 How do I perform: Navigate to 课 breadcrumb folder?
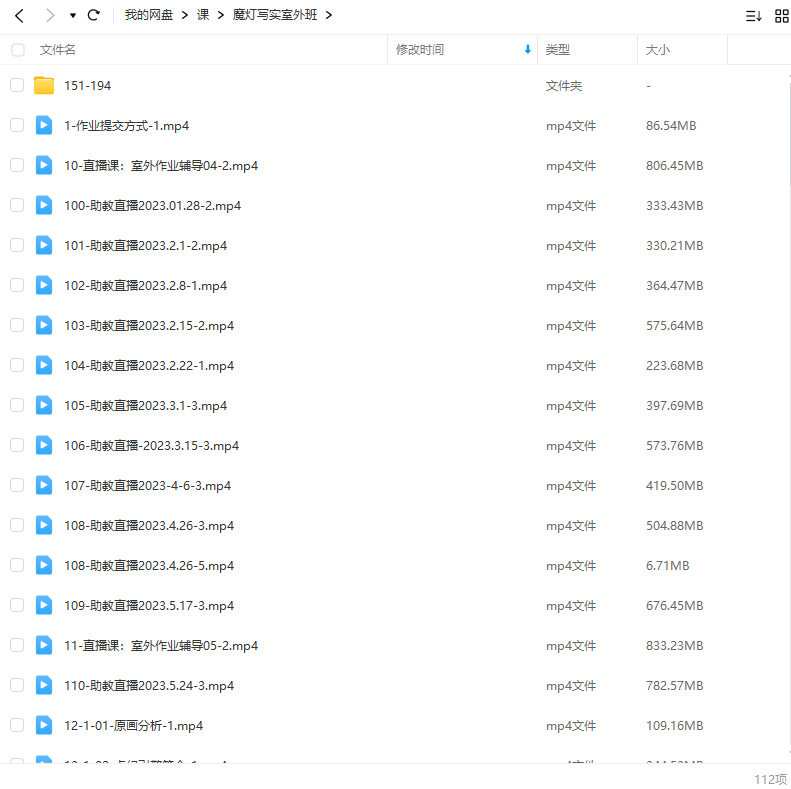(x=203, y=16)
